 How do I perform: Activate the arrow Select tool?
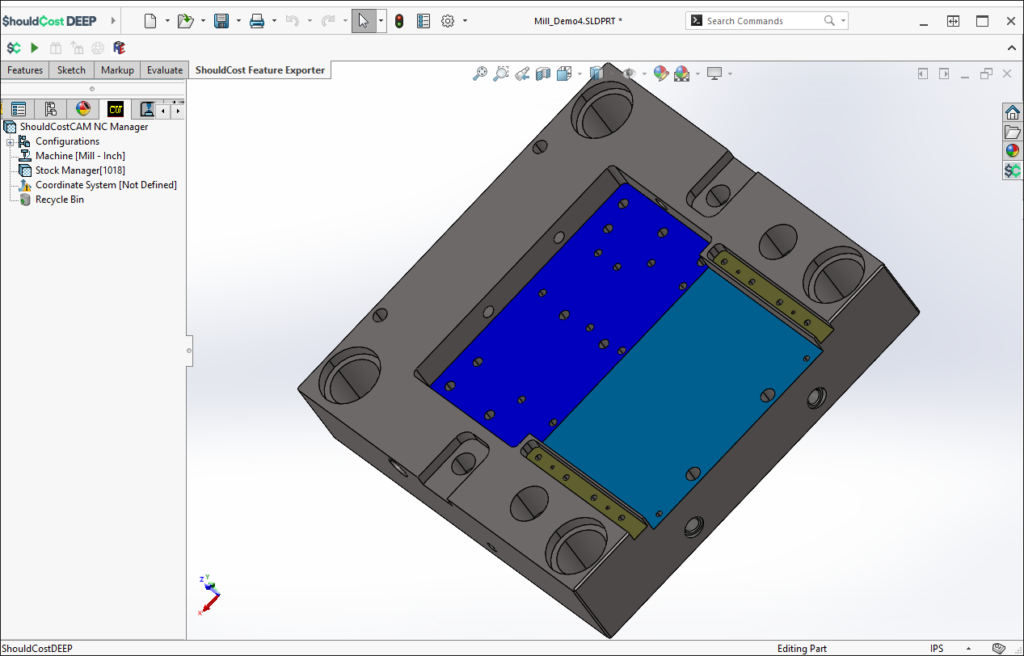pos(362,21)
